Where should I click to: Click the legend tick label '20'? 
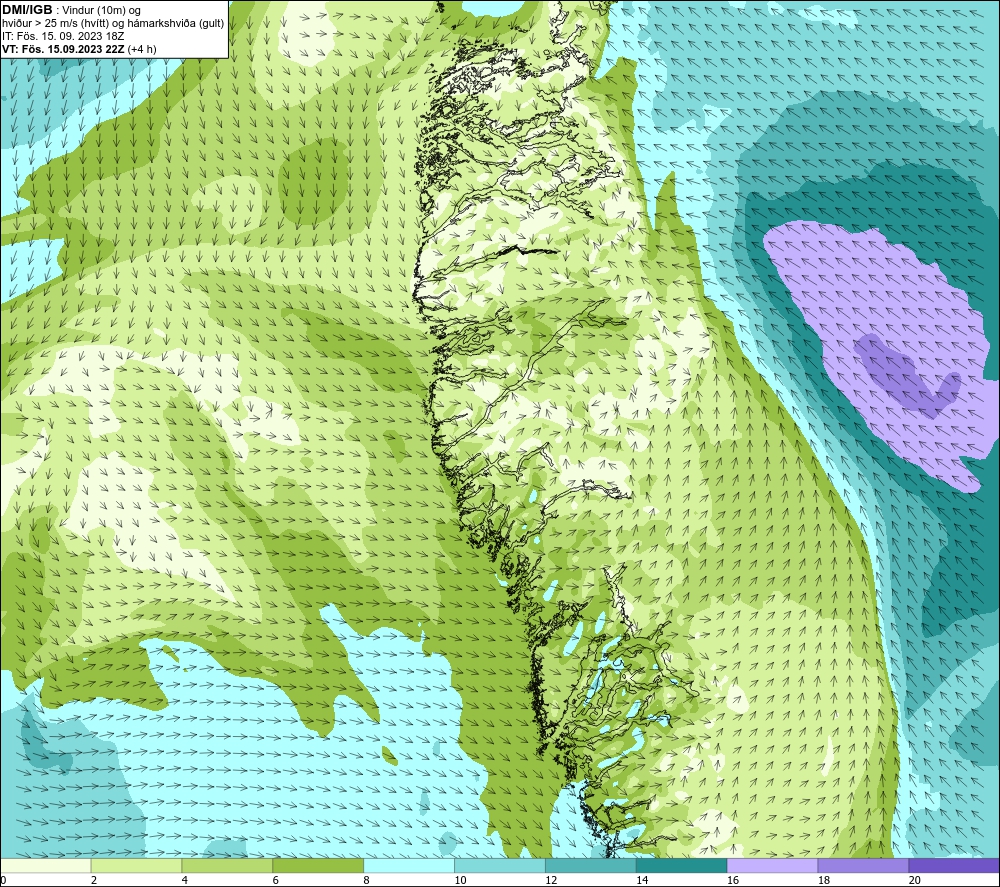(x=914, y=881)
